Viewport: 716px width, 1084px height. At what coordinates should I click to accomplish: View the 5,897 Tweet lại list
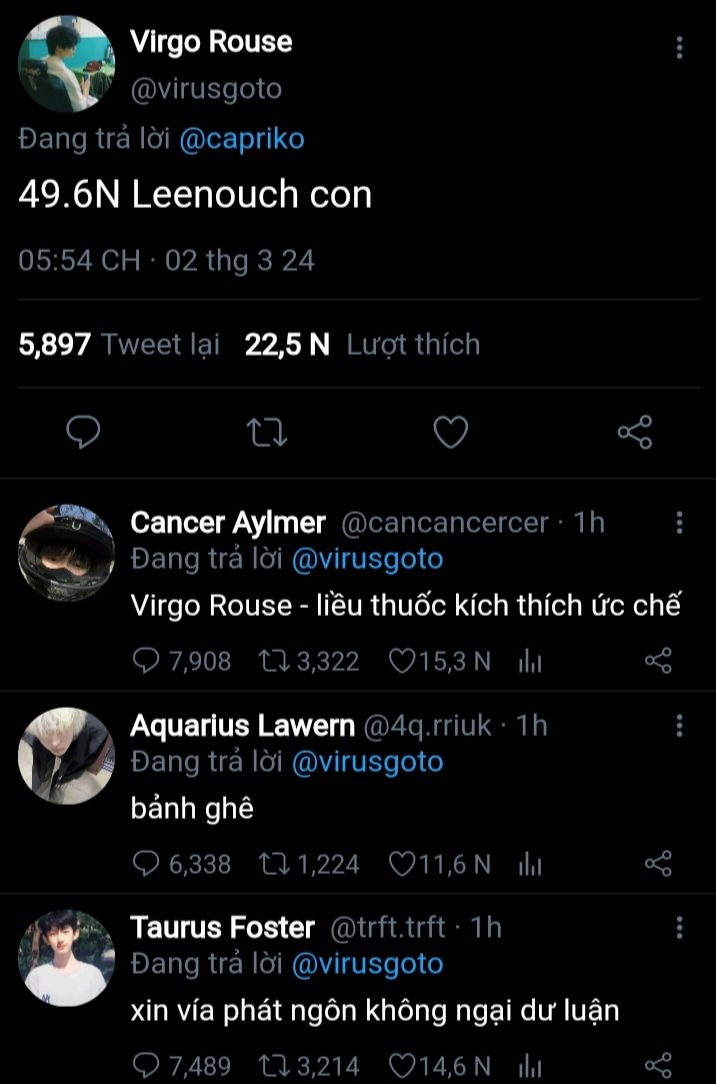tap(119, 345)
